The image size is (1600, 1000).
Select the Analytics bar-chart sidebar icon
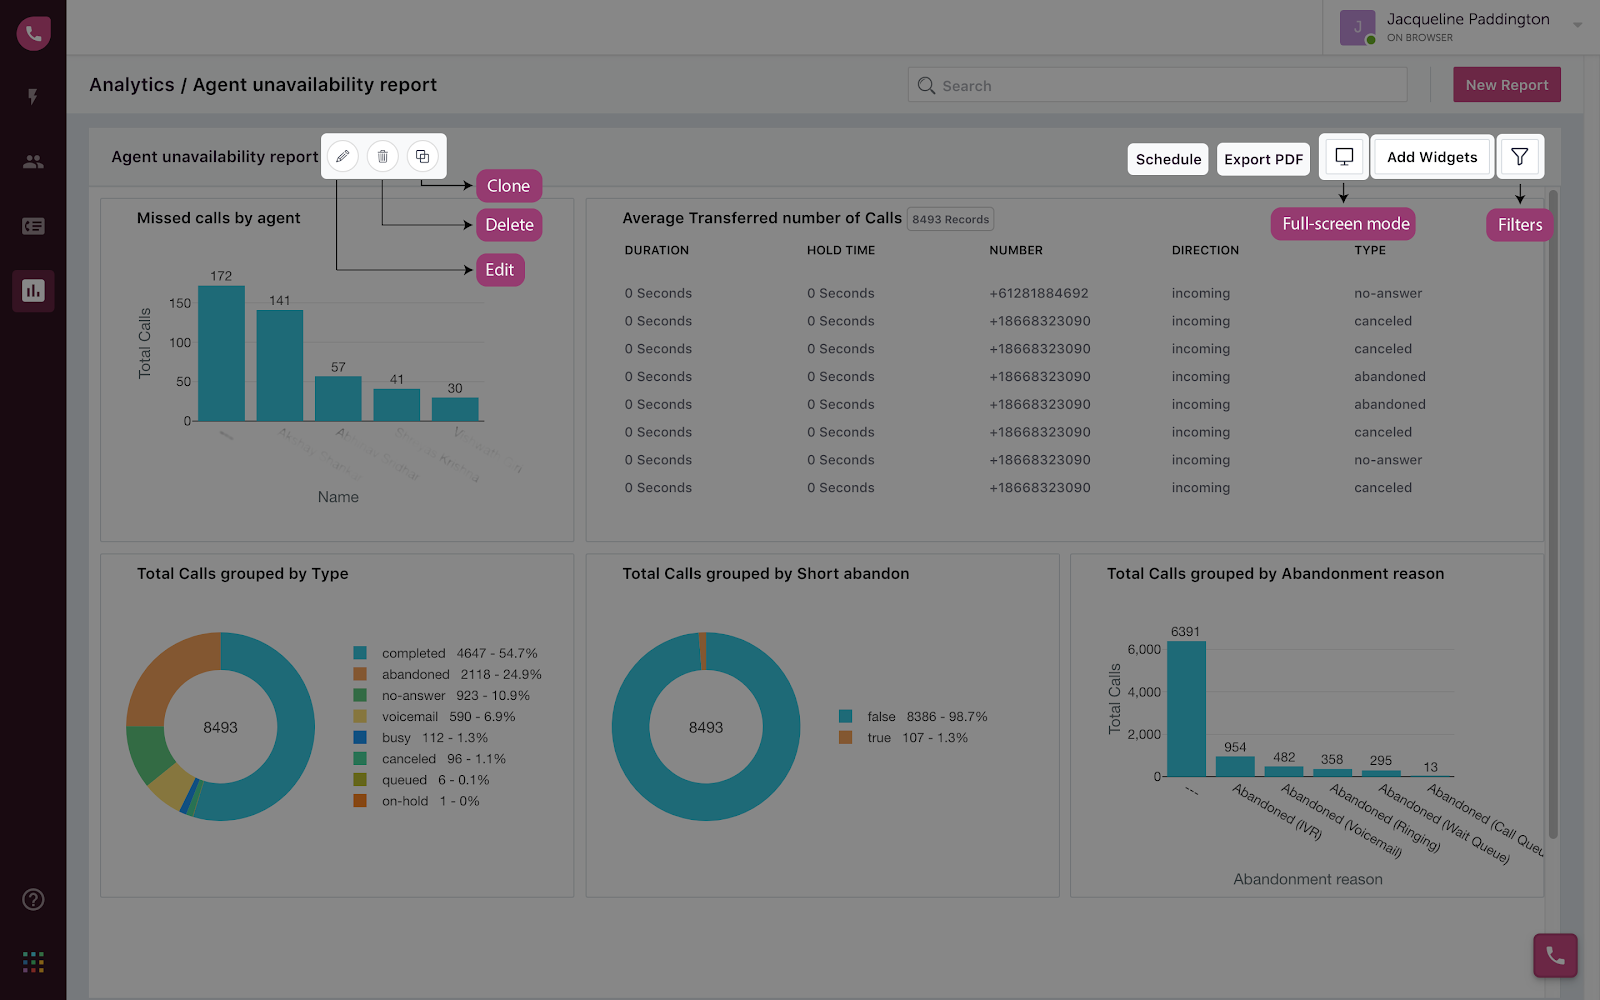[33, 291]
